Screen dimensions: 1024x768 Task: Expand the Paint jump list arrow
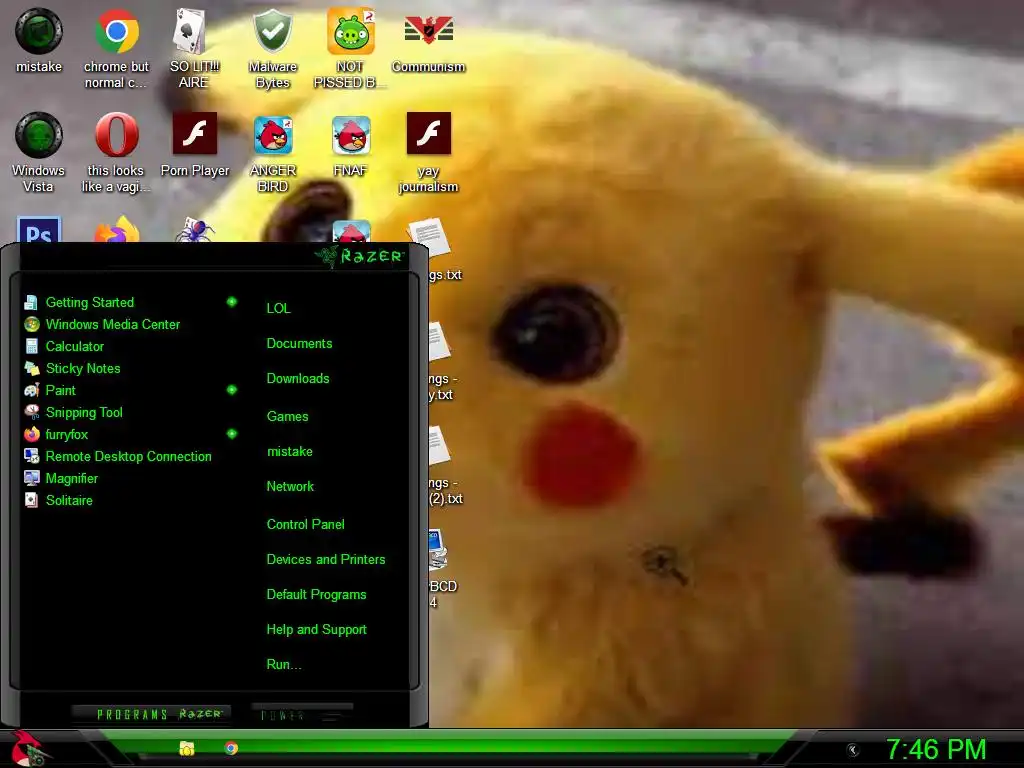(x=232, y=390)
